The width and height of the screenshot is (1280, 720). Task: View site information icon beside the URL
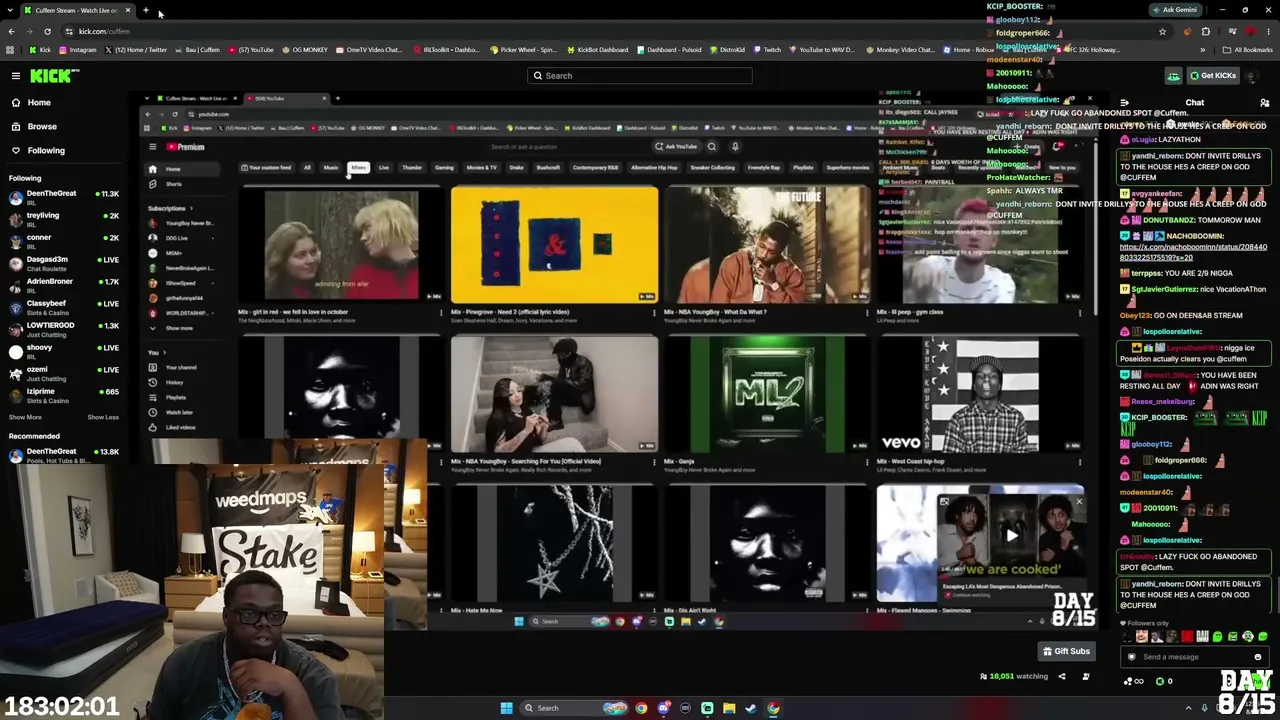pyautogui.click(x=69, y=32)
